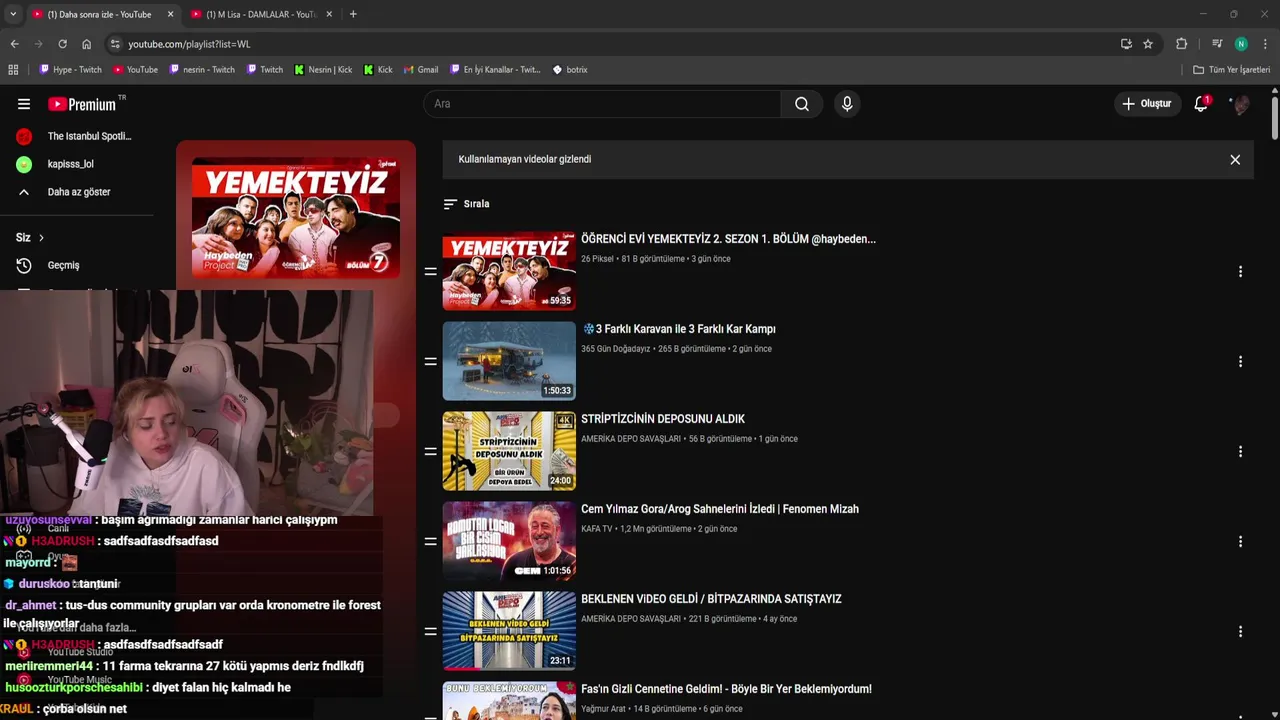Screen dimensions: 1280x720
Task: Open options for Cem Yılmaz Gora/Arog video
Action: tap(1240, 542)
